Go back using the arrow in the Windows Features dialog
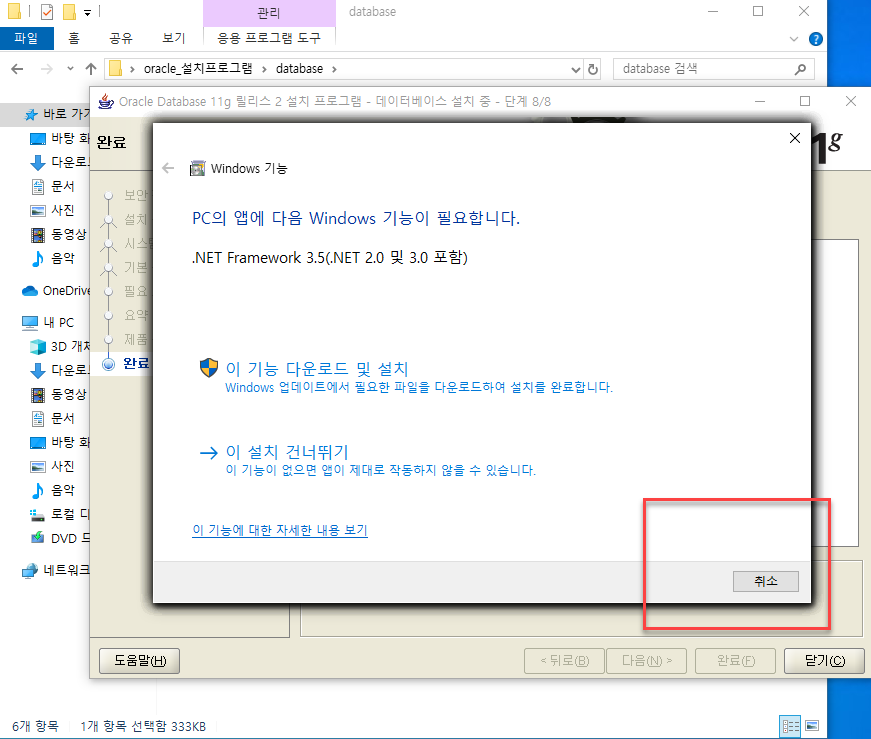The height and width of the screenshot is (739, 871). tap(168, 168)
